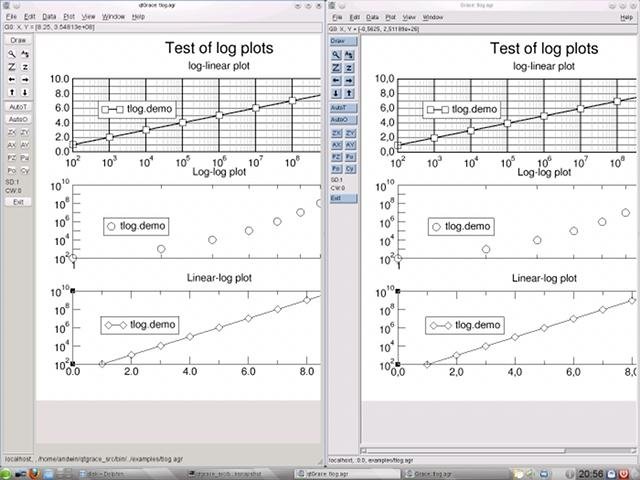
Task: Click the AutoO button in Grace window
Action: click(x=343, y=120)
